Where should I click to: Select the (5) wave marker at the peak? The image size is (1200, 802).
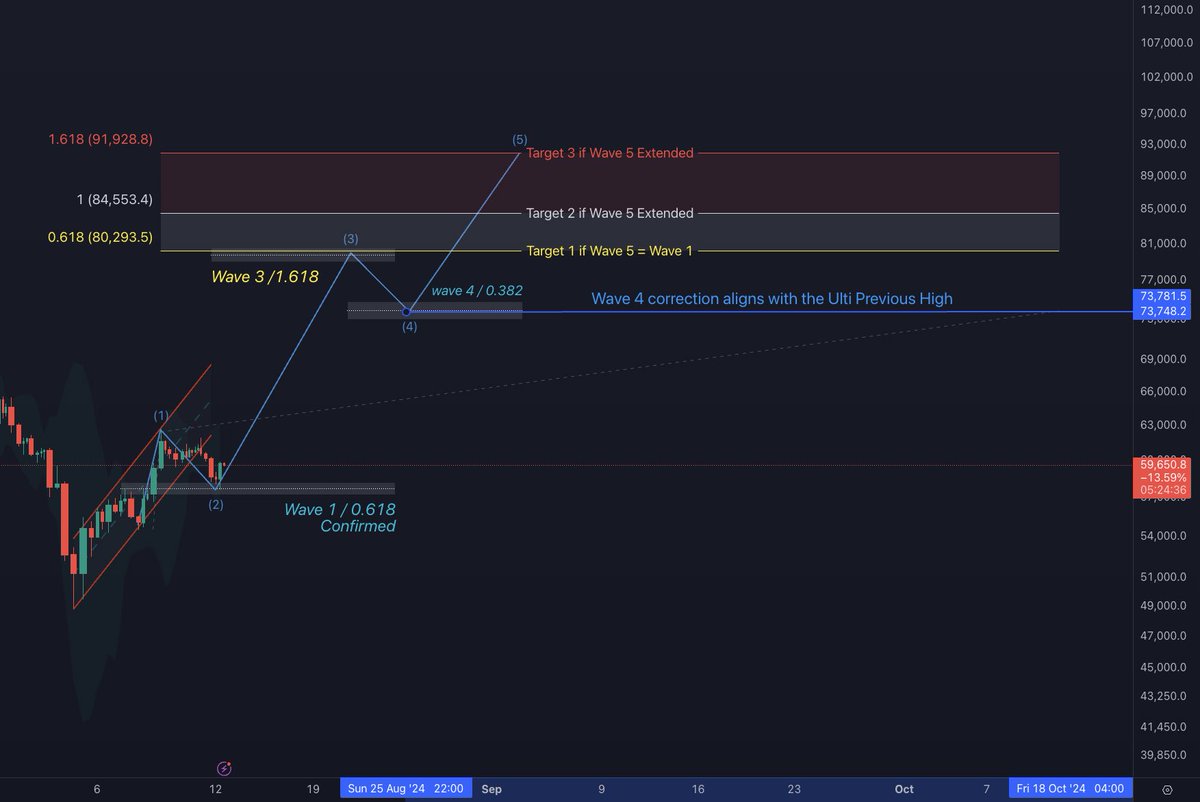pyautogui.click(x=518, y=140)
